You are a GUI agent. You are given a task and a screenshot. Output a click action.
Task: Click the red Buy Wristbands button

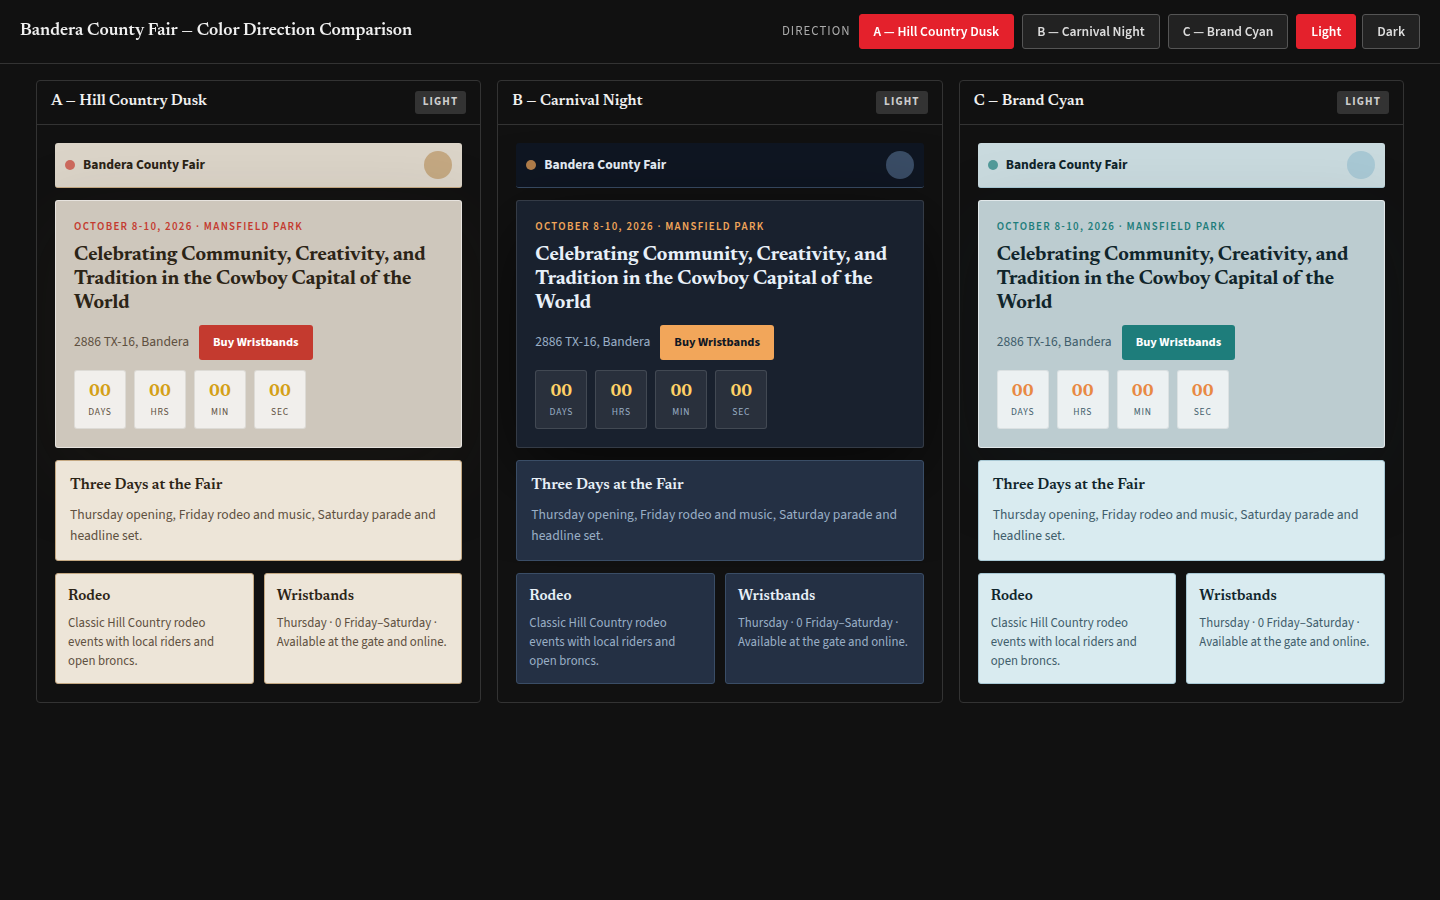click(256, 342)
